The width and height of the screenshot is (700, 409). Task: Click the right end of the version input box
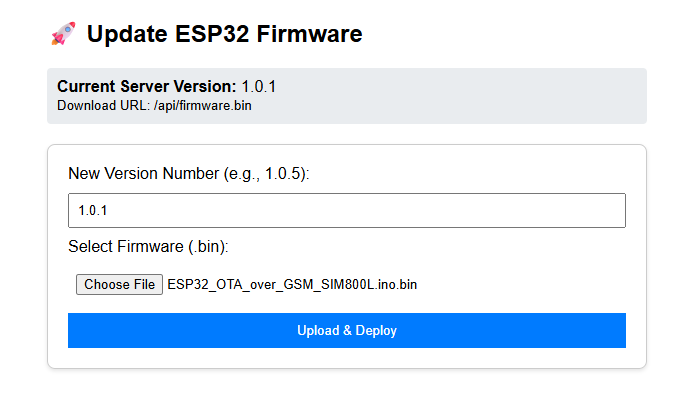[600, 211]
